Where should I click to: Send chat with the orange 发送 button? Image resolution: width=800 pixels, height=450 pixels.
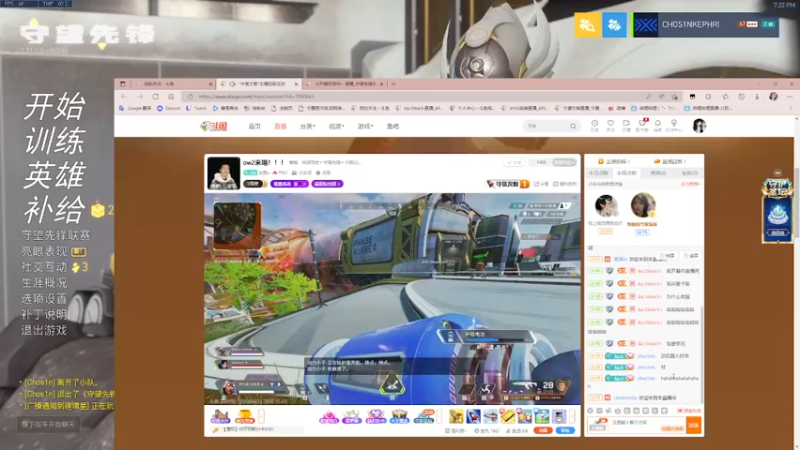tap(694, 425)
